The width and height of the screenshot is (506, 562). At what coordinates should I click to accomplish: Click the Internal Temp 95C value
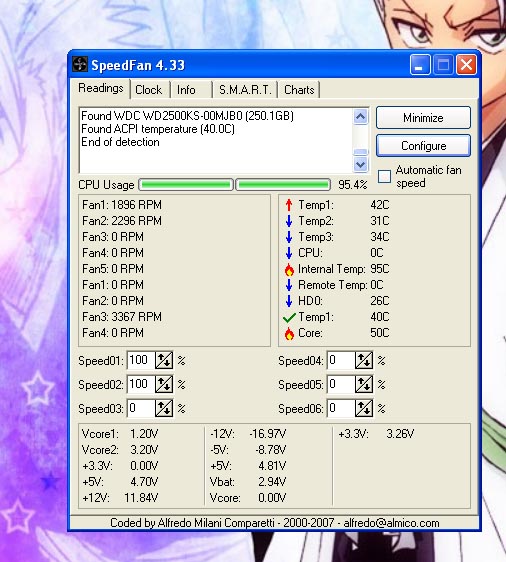pos(380,269)
